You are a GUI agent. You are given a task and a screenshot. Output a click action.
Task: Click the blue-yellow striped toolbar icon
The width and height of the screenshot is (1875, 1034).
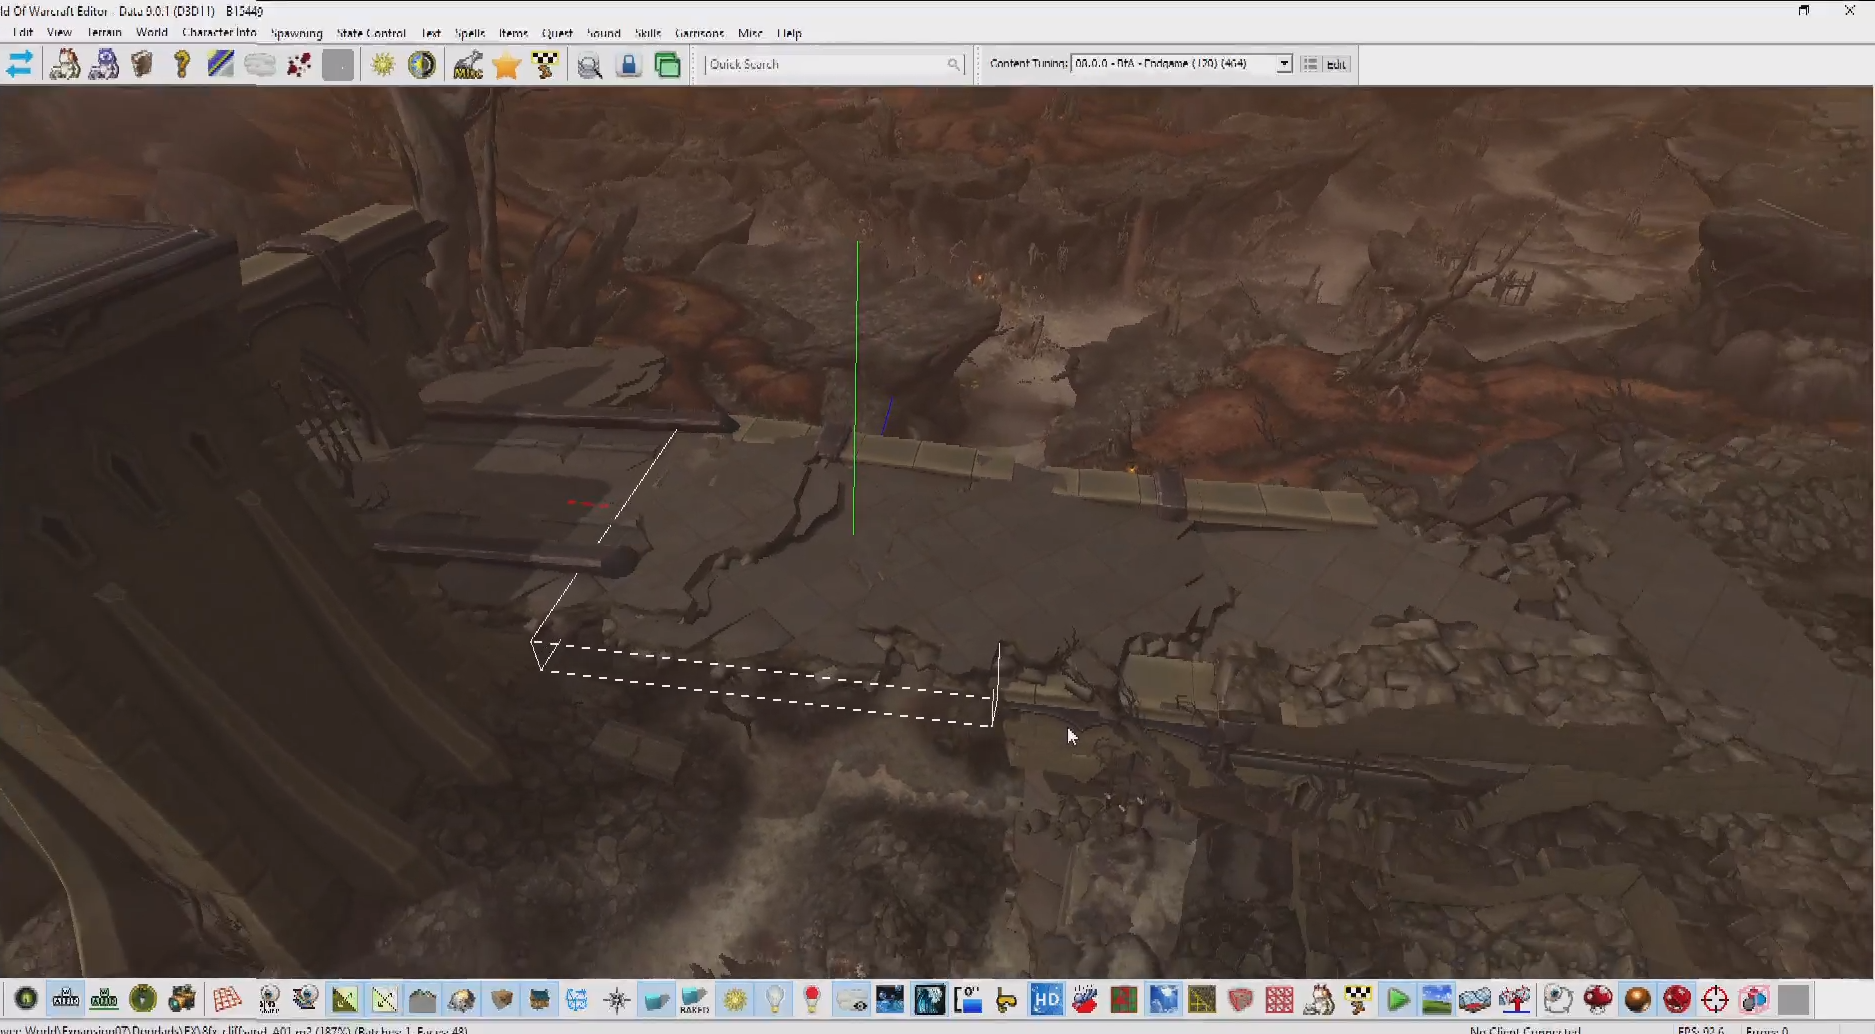click(x=220, y=65)
